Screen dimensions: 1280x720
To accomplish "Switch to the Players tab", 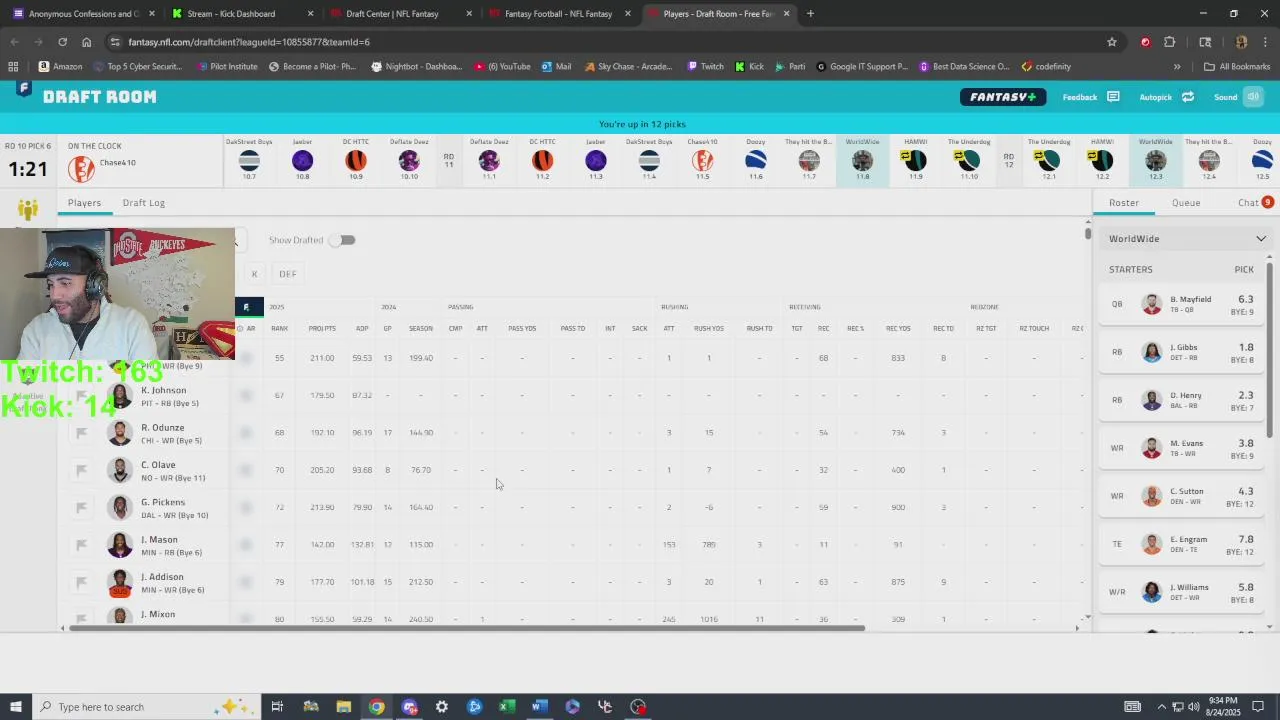I will click(x=84, y=203).
